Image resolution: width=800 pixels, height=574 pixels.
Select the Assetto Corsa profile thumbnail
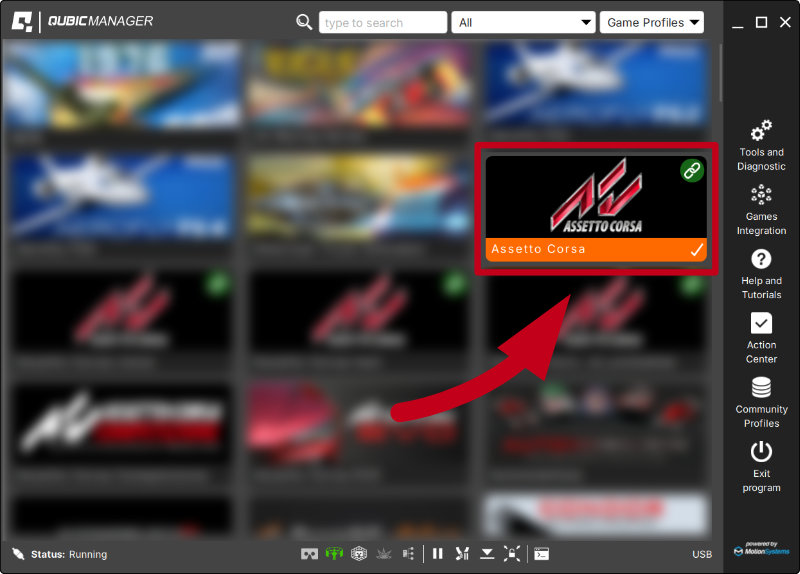[596, 197]
